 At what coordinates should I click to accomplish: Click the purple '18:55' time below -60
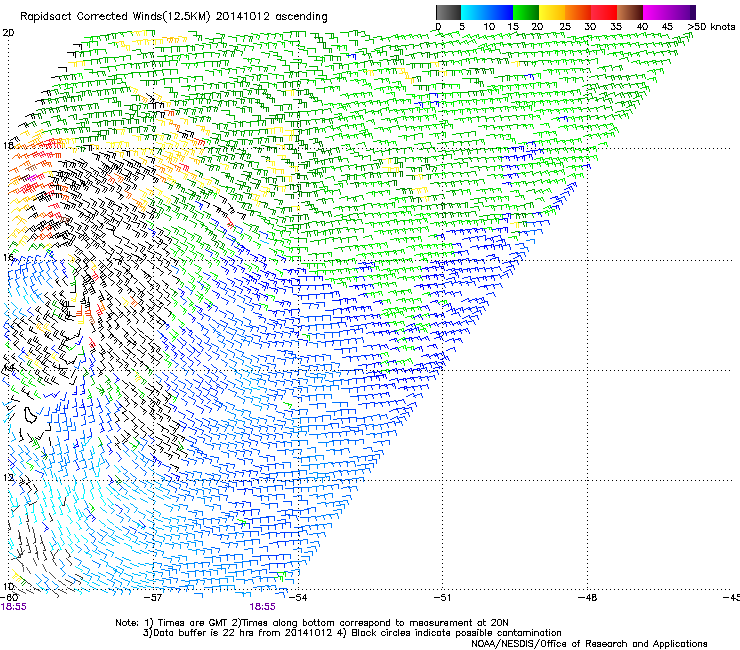pyautogui.click(x=14, y=607)
